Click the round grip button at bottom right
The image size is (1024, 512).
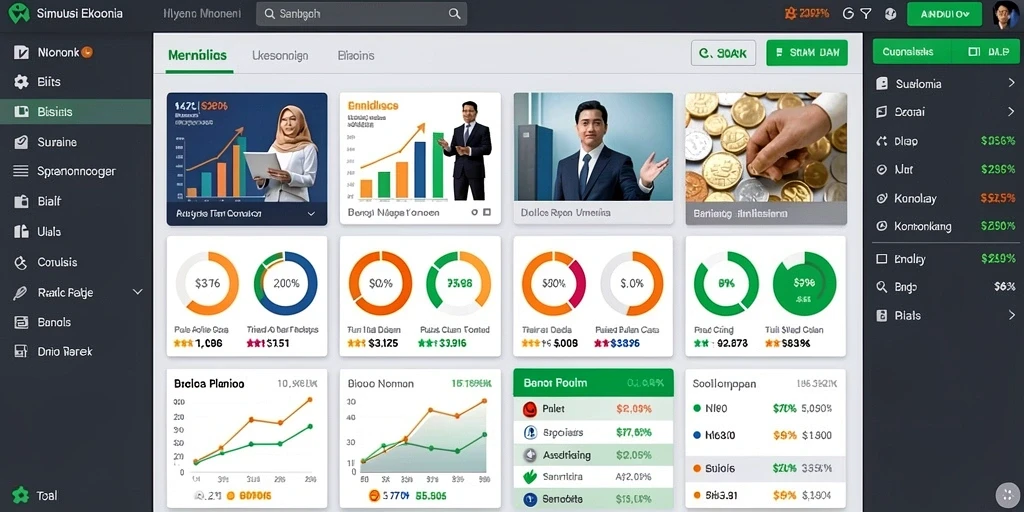[1008, 494]
